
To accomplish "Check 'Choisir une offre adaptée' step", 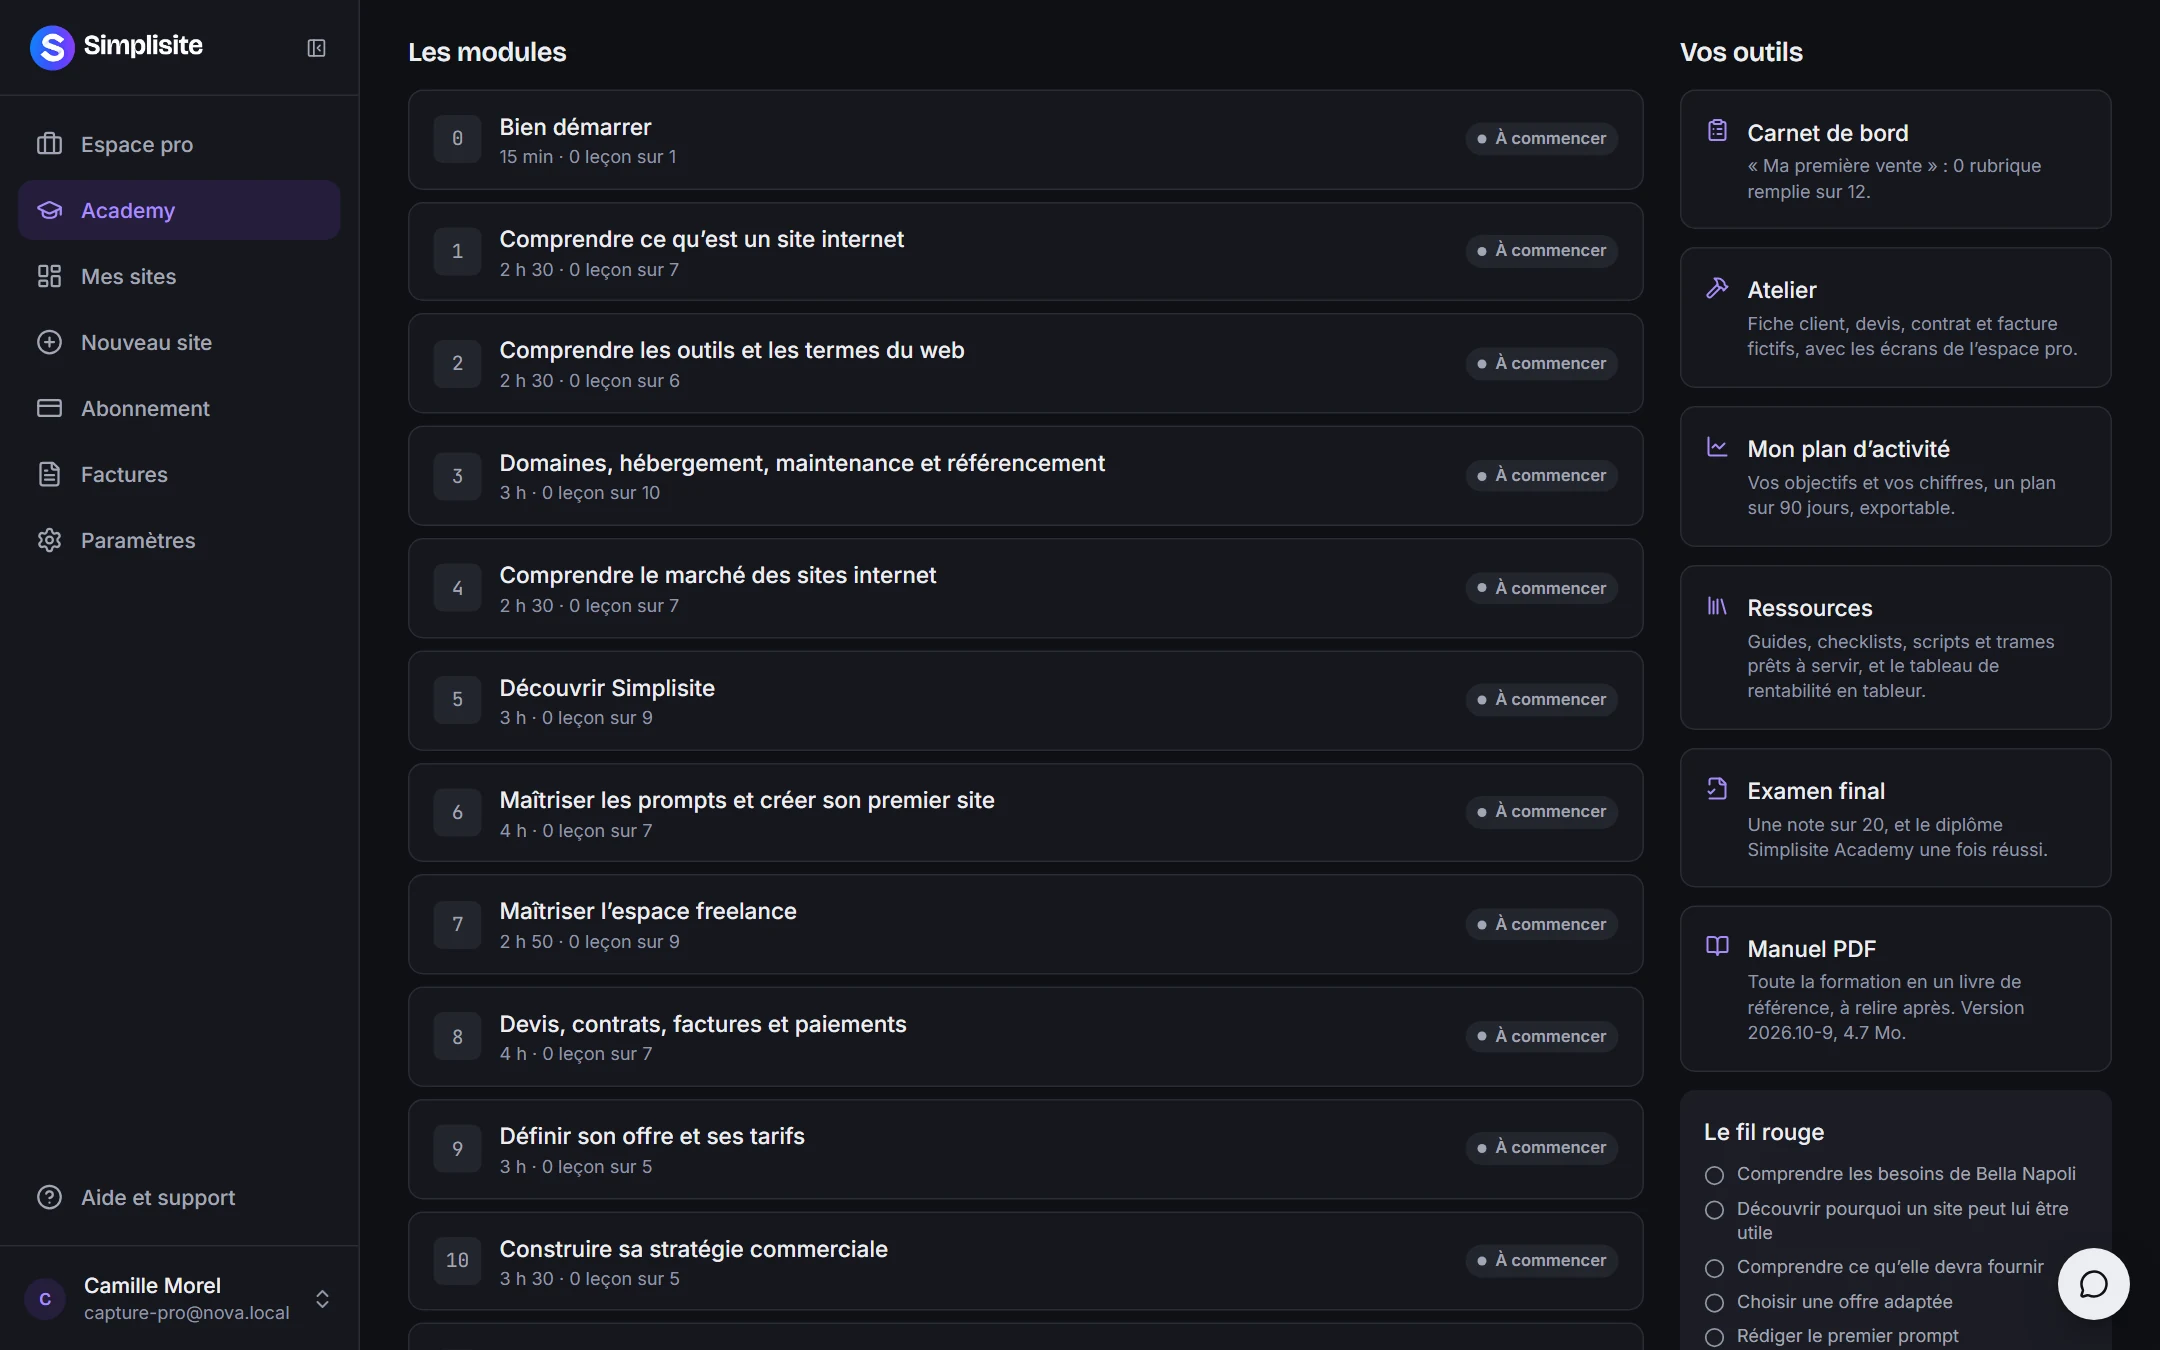I will (1714, 1303).
